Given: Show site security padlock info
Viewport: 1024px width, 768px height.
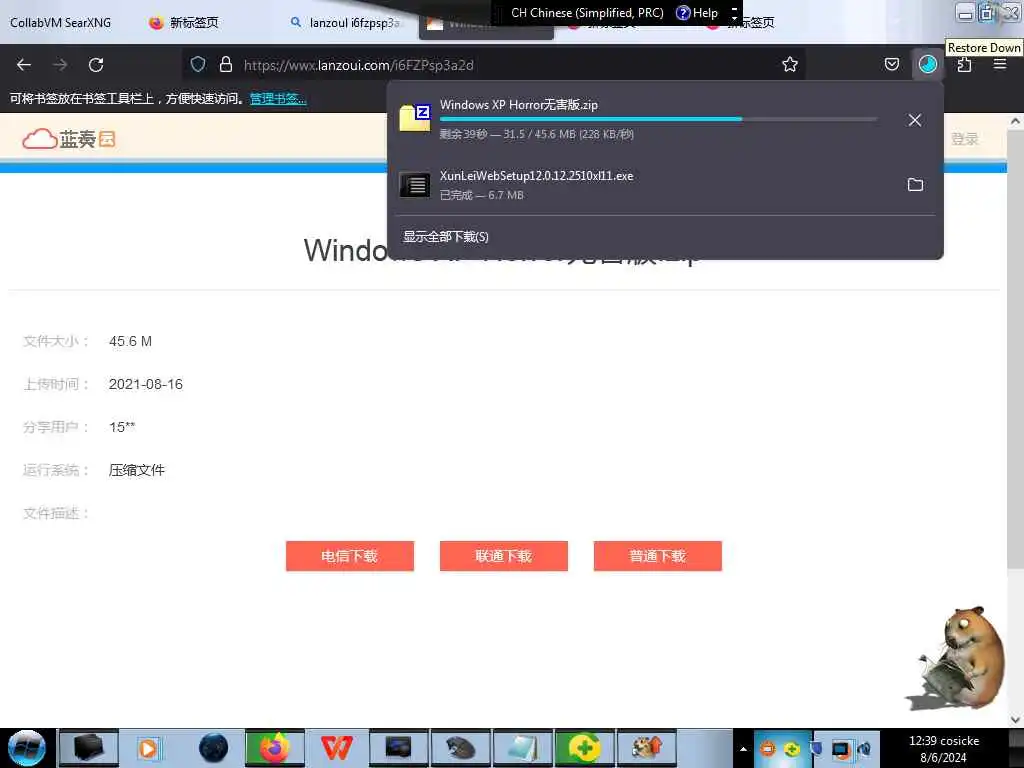Looking at the screenshot, I should click(226, 64).
